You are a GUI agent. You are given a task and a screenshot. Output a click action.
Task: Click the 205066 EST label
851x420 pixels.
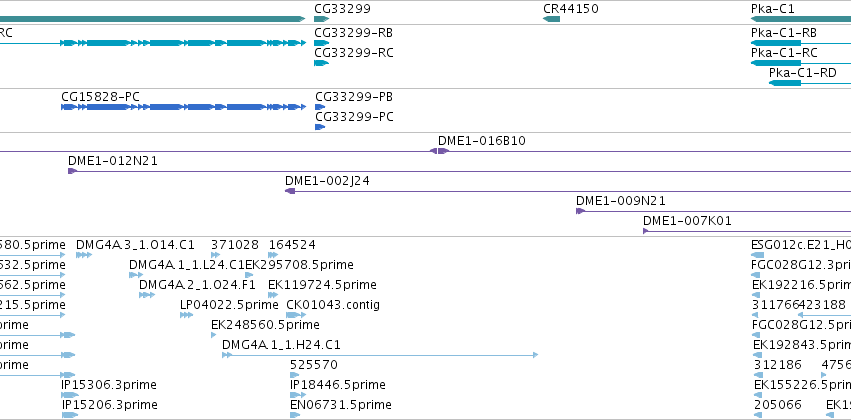point(777,405)
